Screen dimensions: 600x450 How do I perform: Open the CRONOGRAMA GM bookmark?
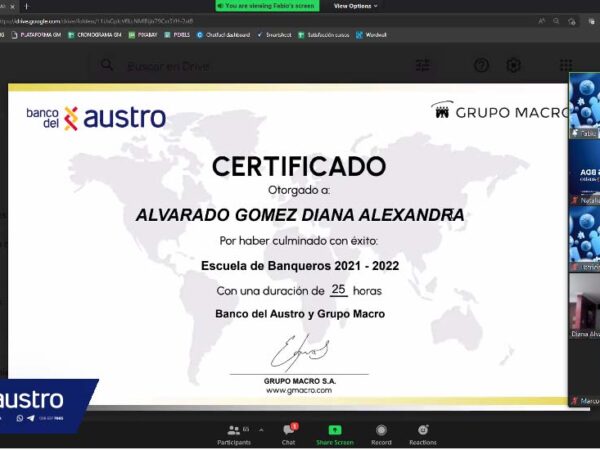tap(95, 35)
